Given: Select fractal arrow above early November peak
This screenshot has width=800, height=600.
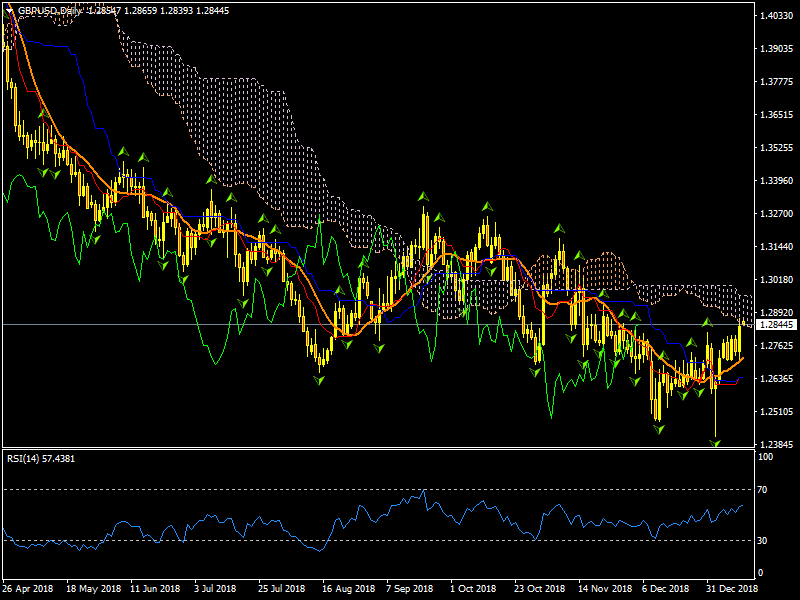Looking at the screenshot, I should click(x=558, y=228).
